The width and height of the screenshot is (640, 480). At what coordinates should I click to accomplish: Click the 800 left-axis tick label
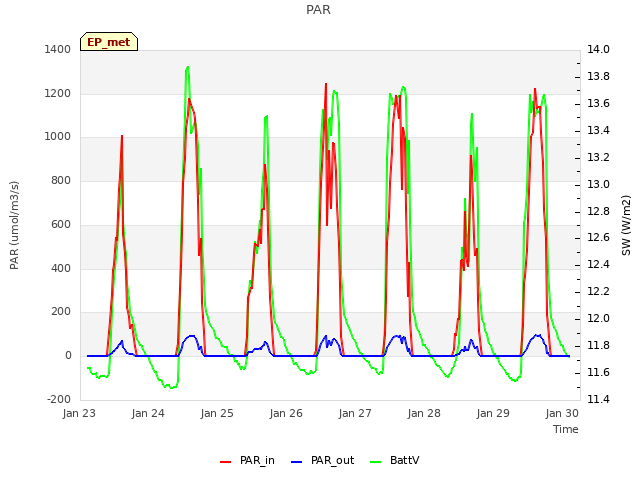pos(61,180)
